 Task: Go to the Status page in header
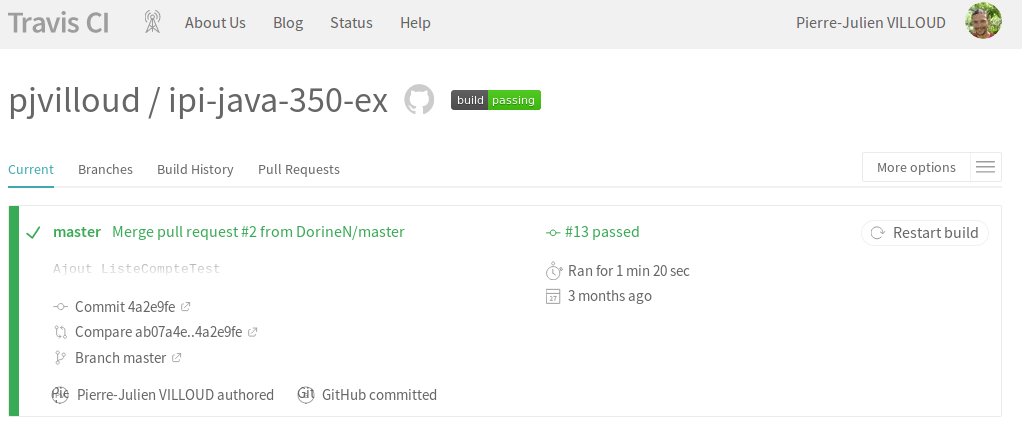pos(351,23)
